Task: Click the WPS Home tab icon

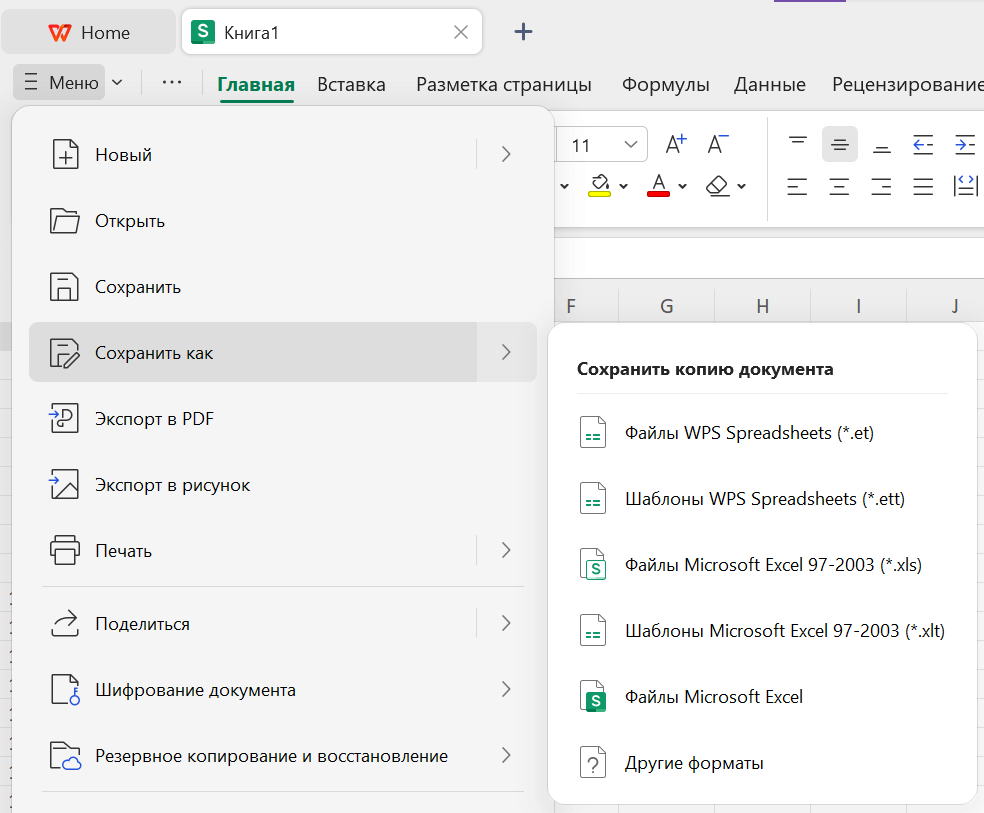Action: [60, 33]
